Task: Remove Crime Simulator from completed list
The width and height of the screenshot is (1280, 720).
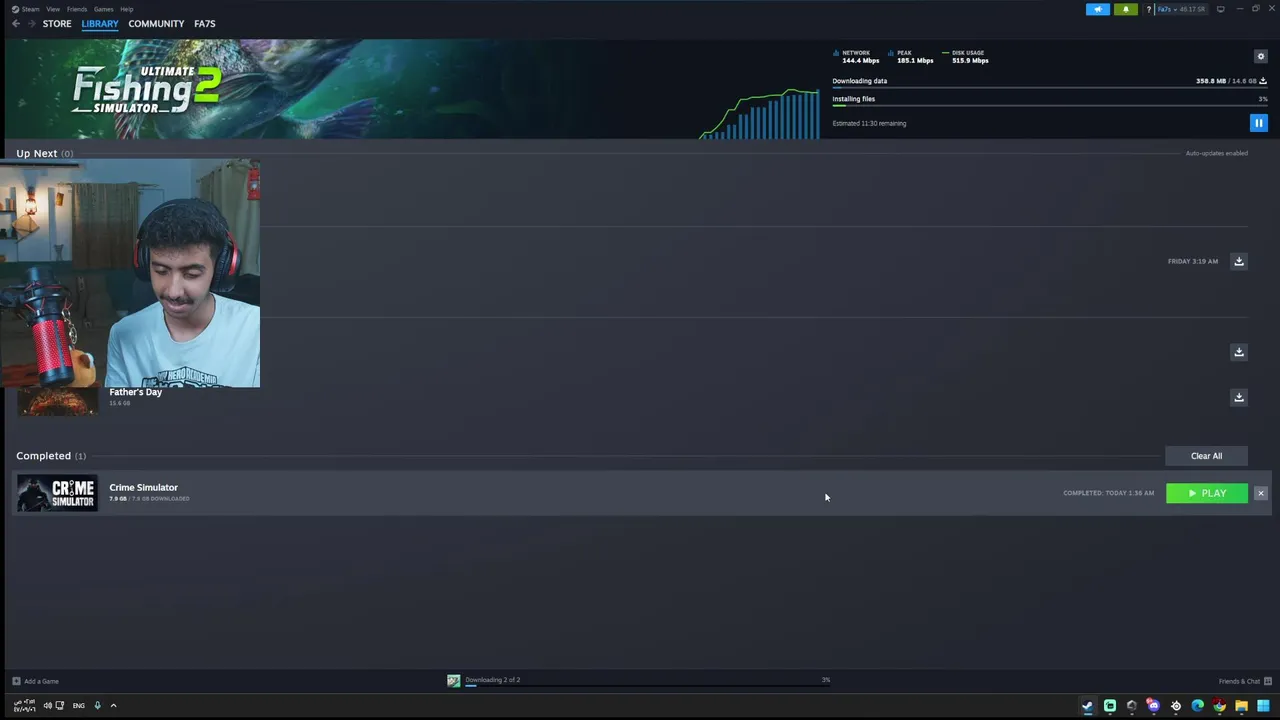Action: (x=1261, y=493)
